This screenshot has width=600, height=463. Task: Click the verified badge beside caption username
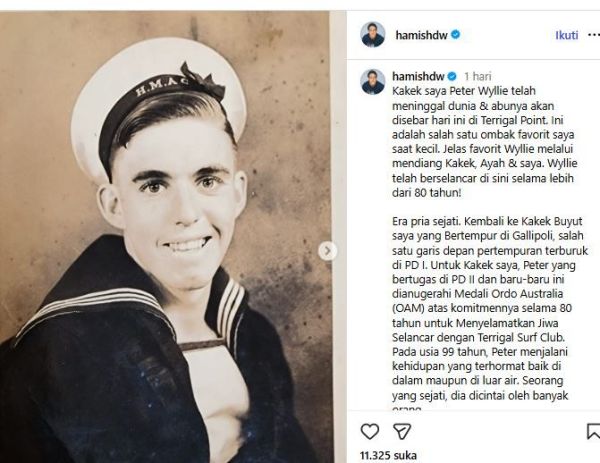452,76
